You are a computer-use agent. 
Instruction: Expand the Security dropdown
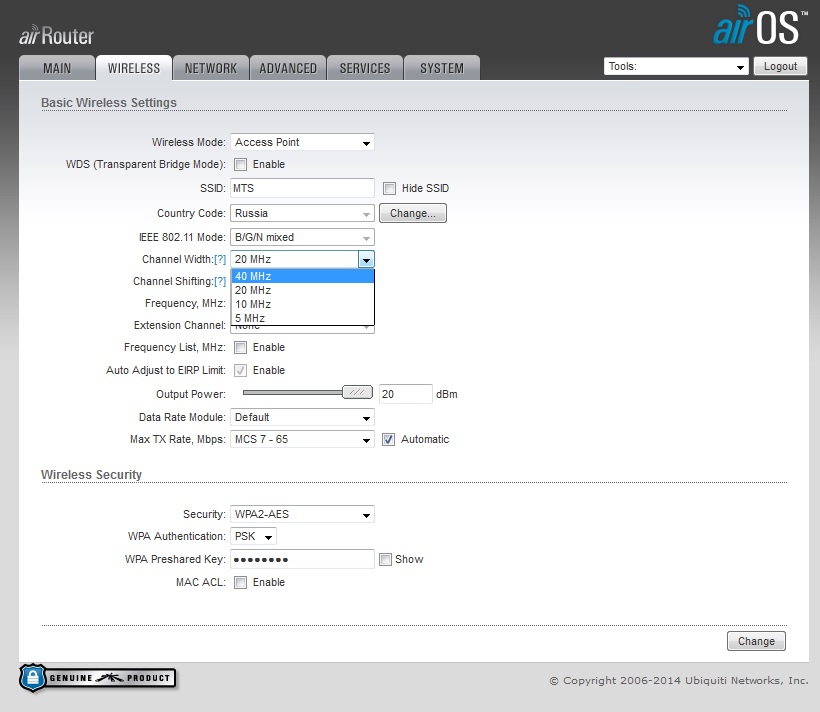tap(302, 514)
